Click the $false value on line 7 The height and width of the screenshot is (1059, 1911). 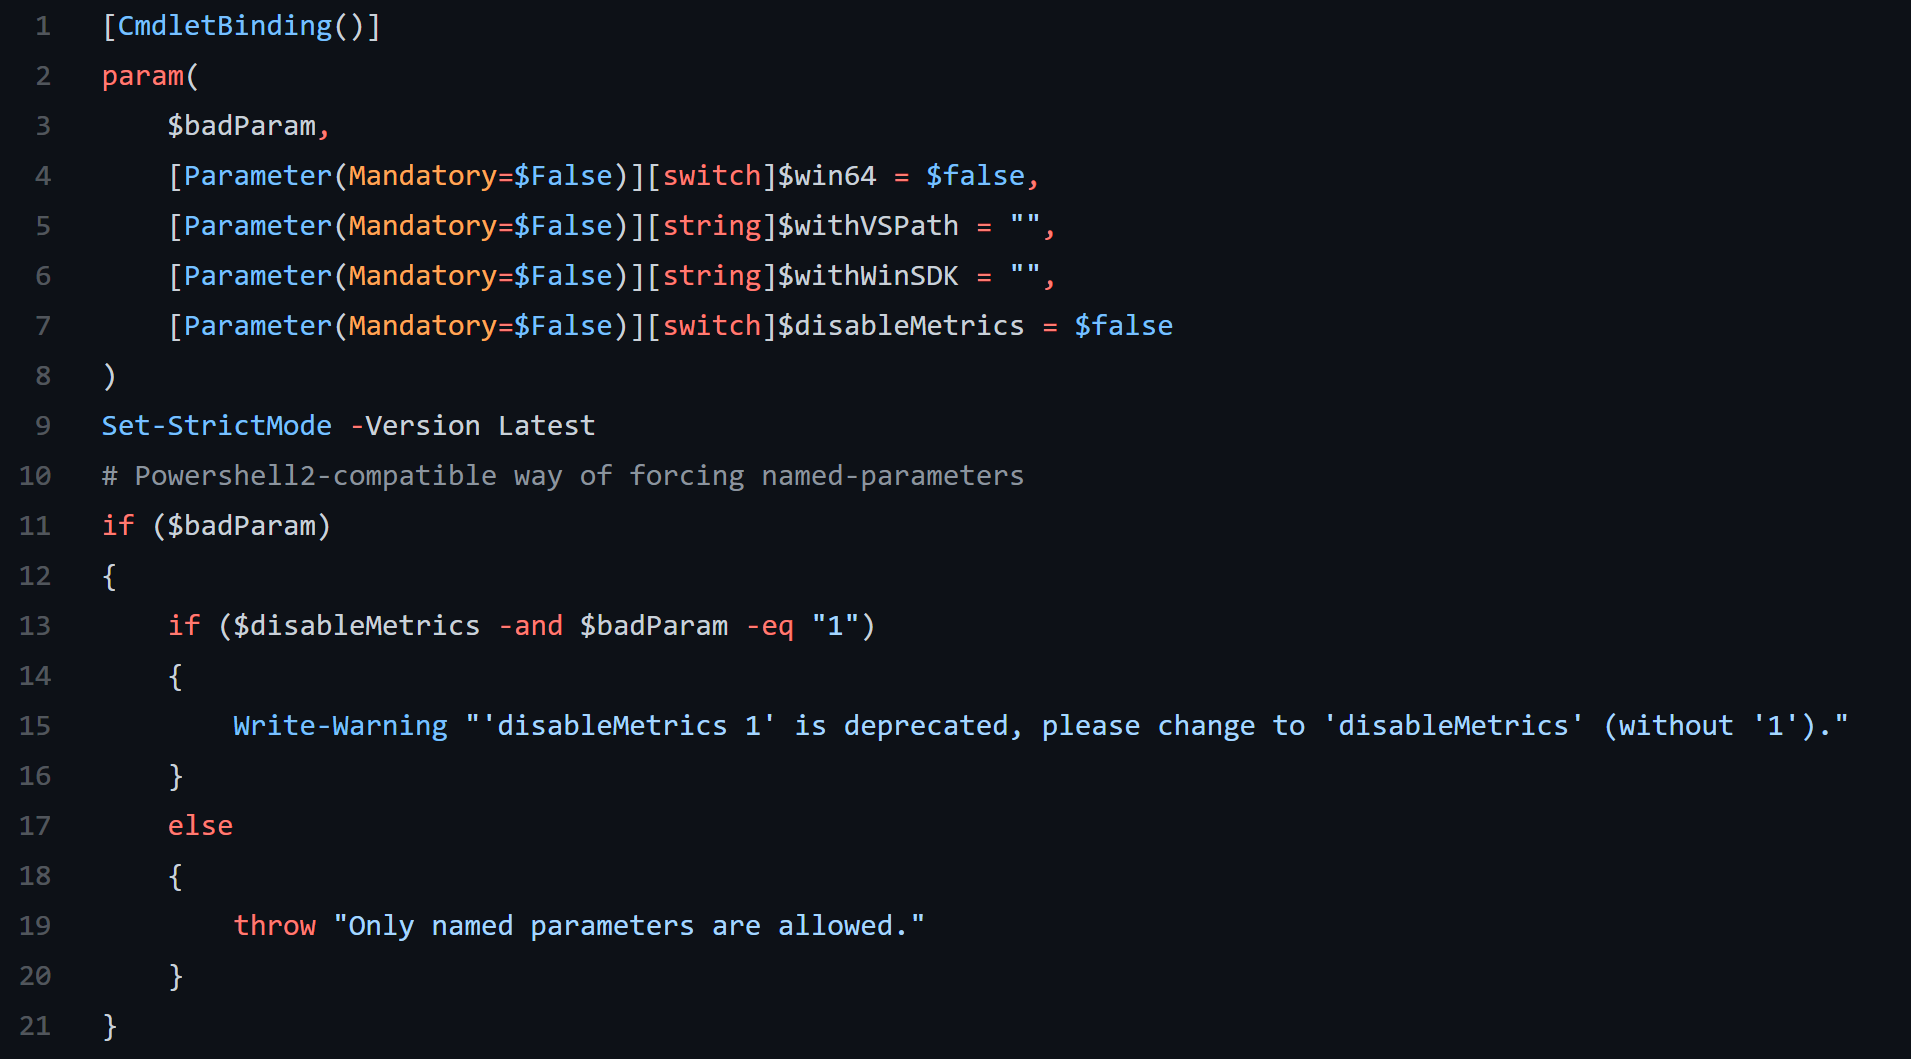[1123, 326]
